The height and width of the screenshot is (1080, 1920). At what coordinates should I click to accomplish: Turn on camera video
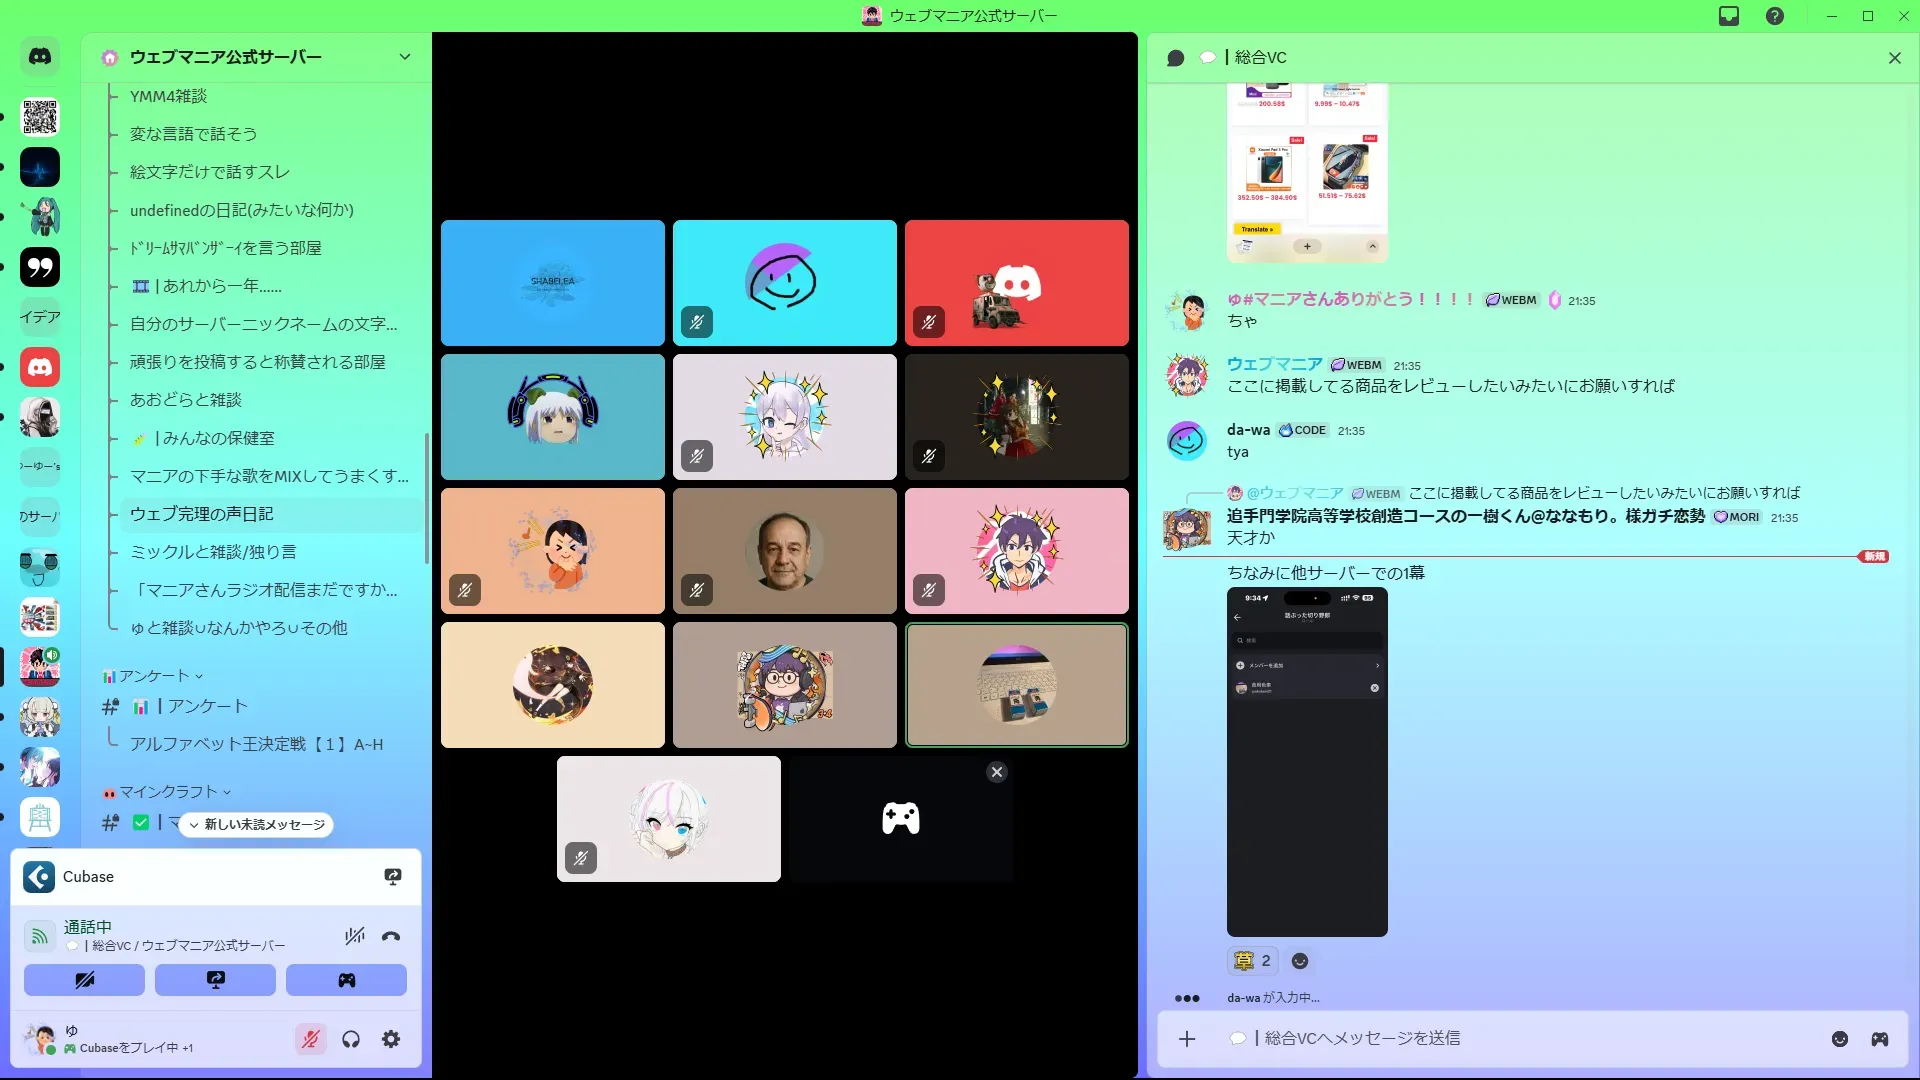click(84, 980)
